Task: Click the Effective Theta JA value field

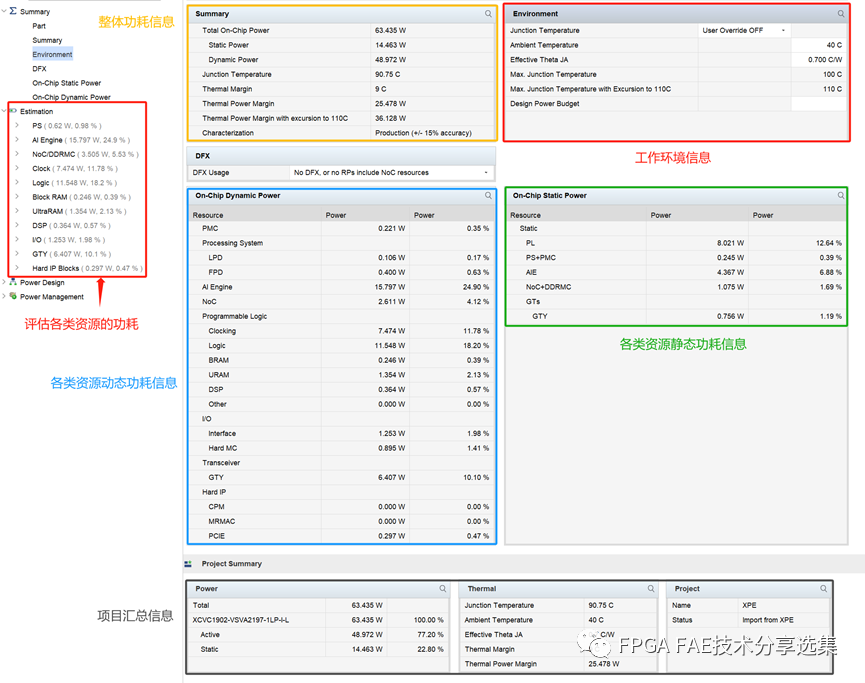Action: [x=818, y=60]
